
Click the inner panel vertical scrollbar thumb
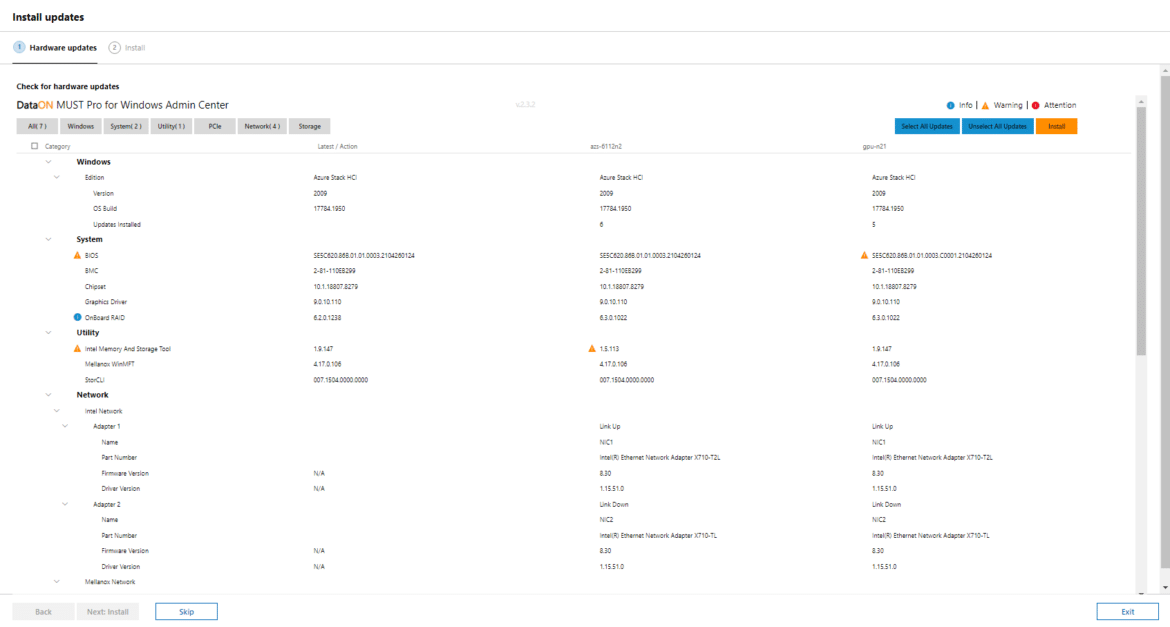pos(1141,231)
